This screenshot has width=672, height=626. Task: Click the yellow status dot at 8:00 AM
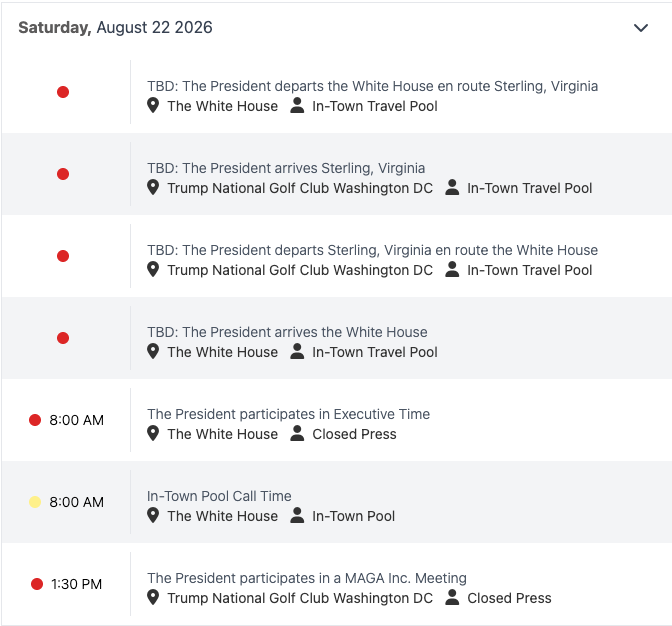click(35, 502)
